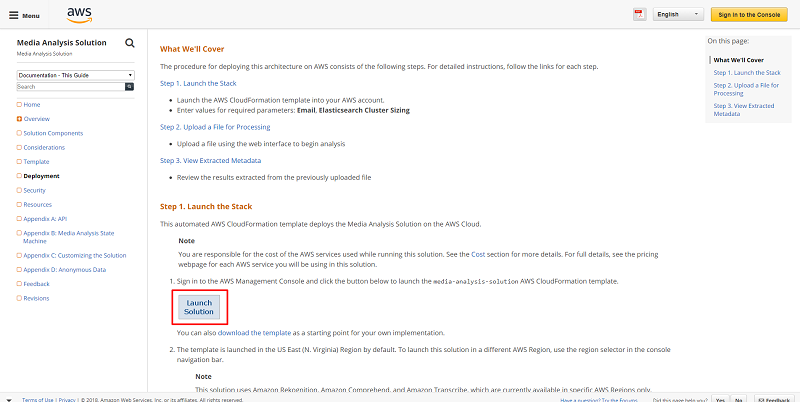Screen dimensions: 800x402
Task: Expand the Overview section icon
Action: [19, 119]
